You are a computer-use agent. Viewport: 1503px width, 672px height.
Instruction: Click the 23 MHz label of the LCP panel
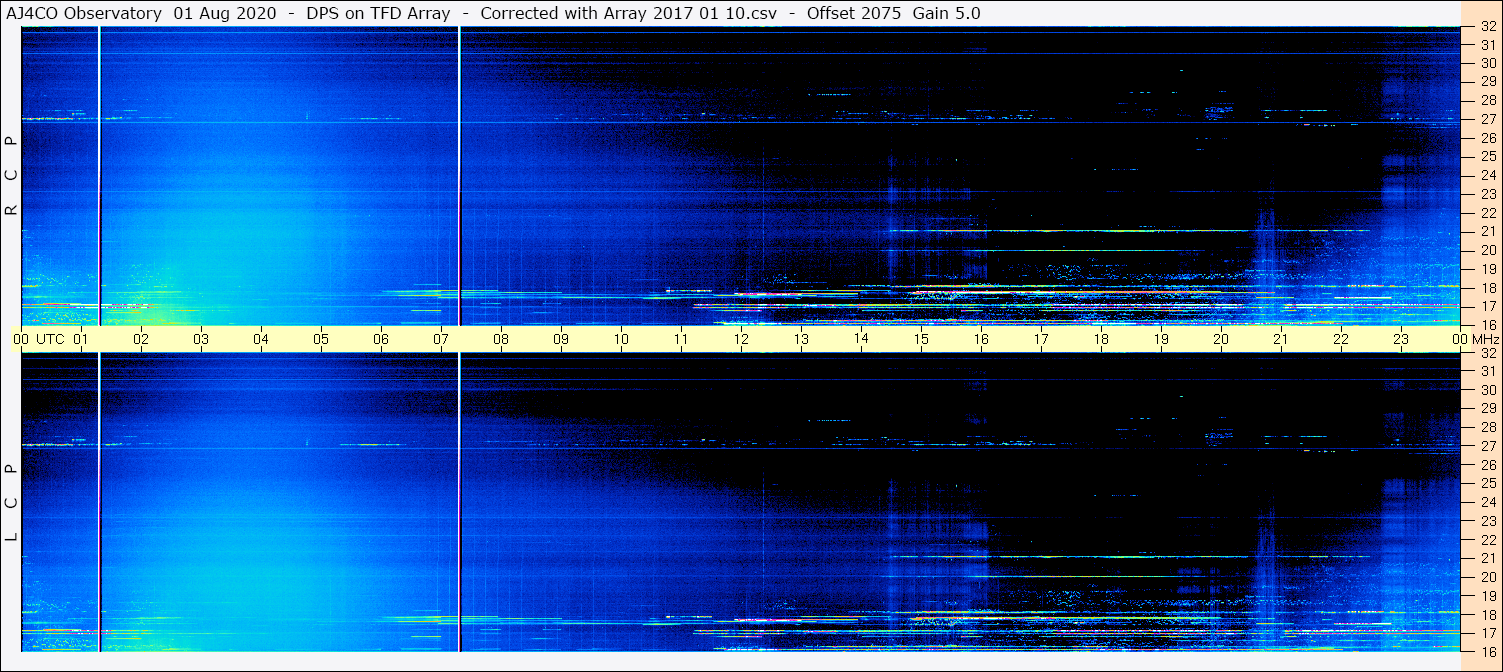tap(1488, 521)
